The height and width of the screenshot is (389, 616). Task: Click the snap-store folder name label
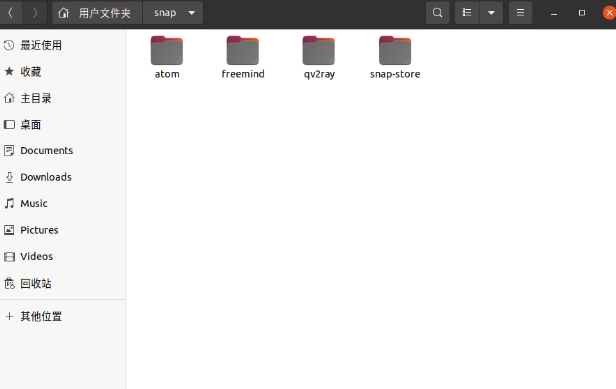395,74
